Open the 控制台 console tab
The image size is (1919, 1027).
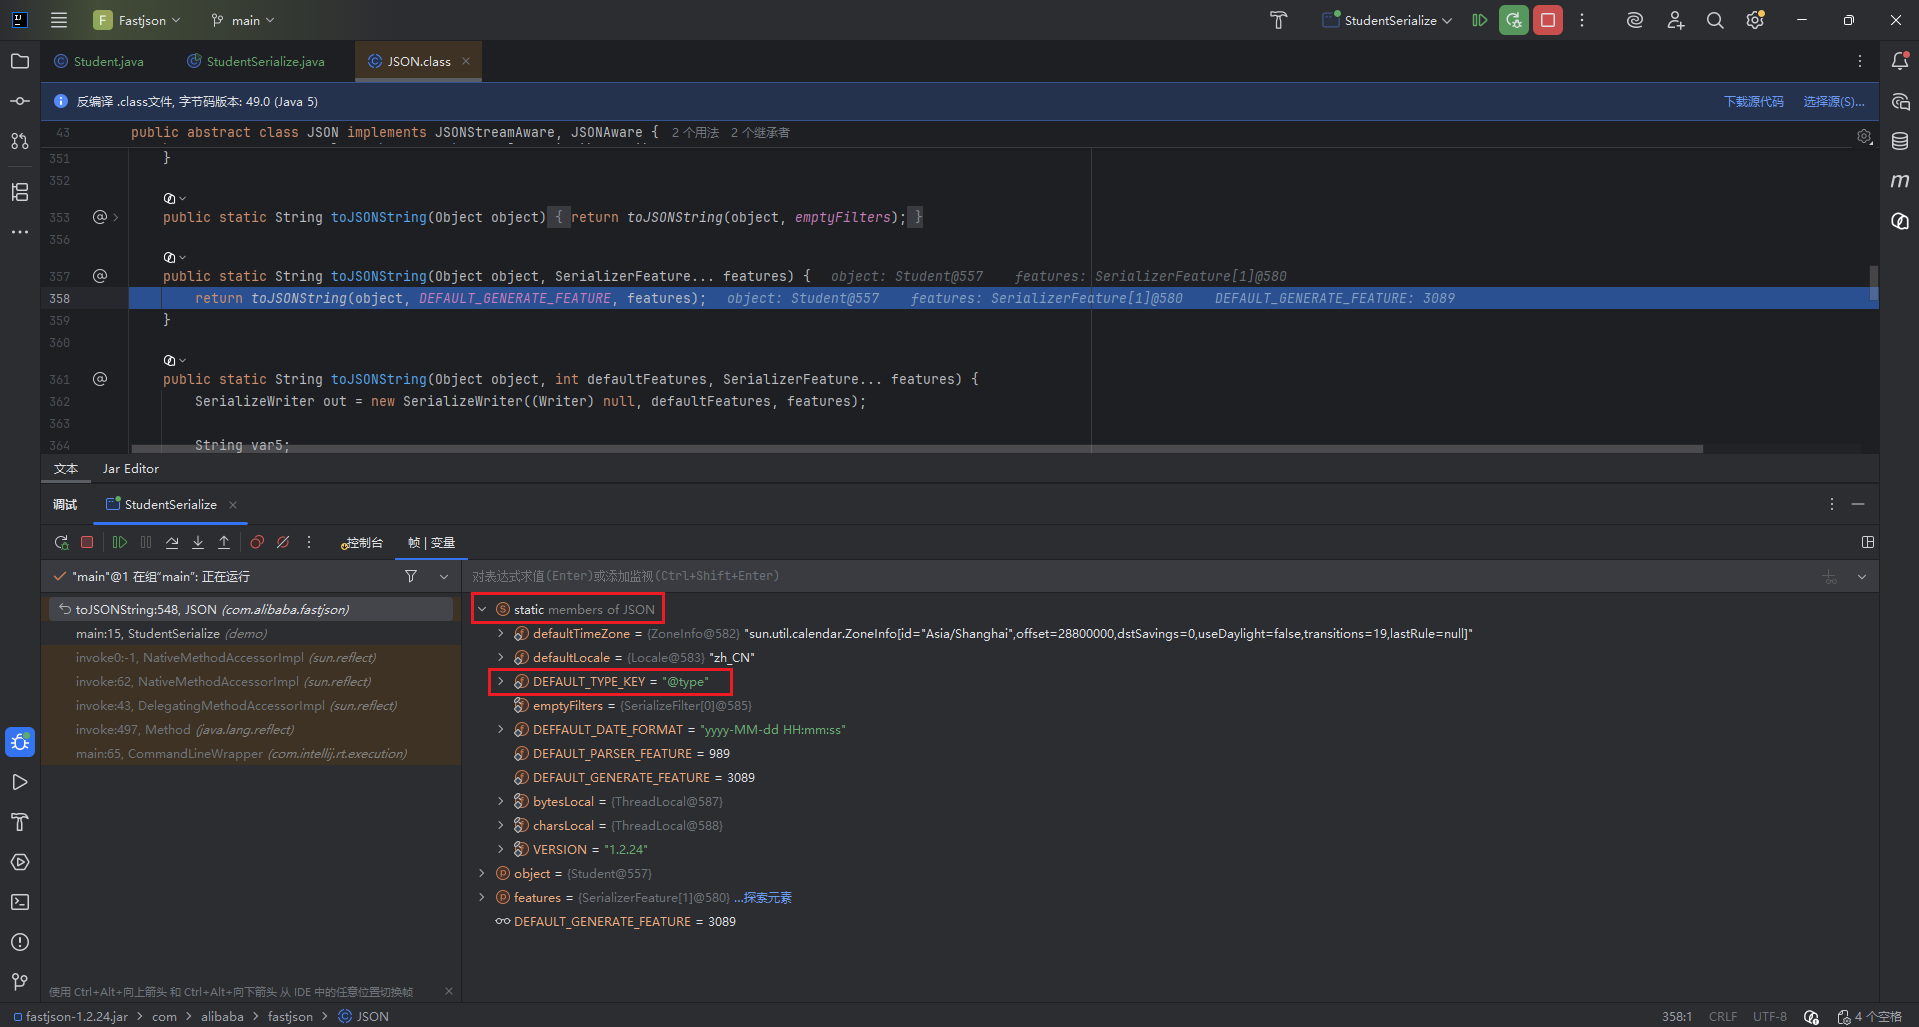[362, 542]
